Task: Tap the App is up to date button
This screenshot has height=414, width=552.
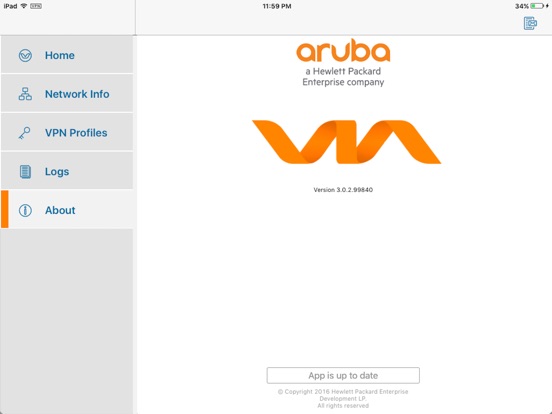Action: click(x=343, y=375)
